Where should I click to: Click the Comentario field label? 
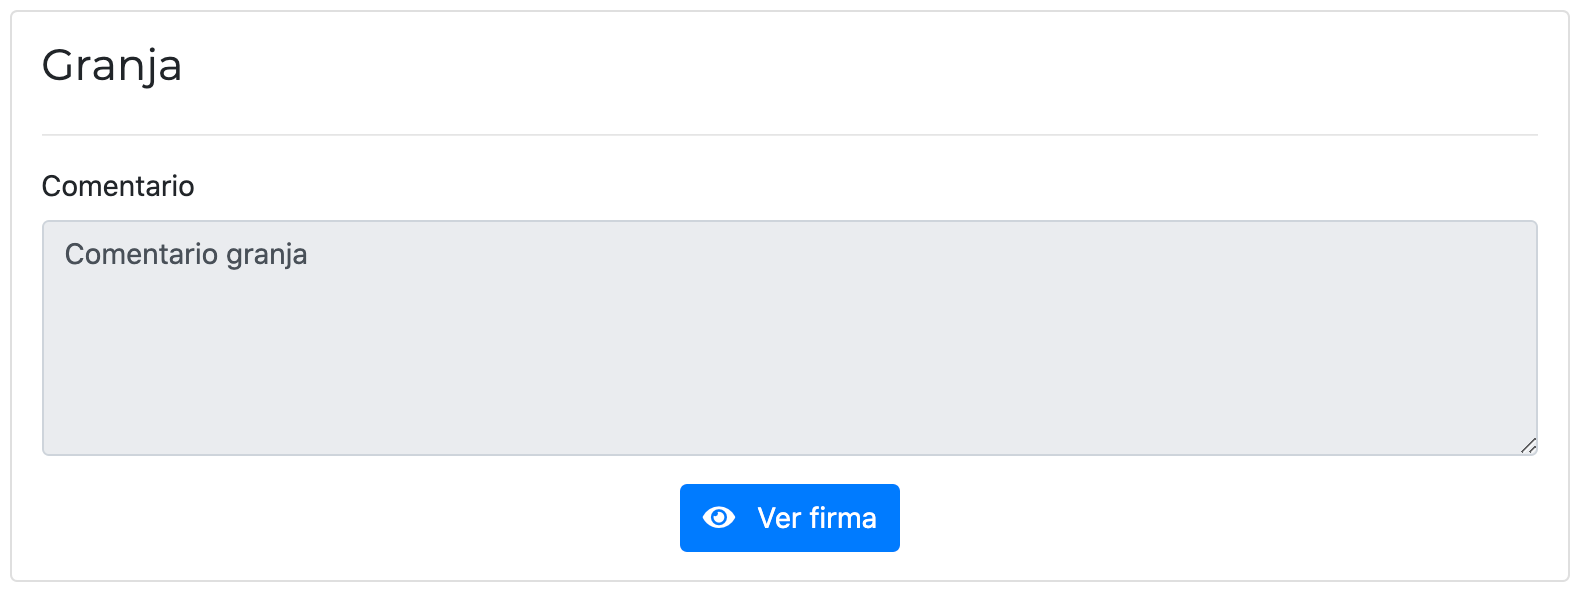(118, 186)
